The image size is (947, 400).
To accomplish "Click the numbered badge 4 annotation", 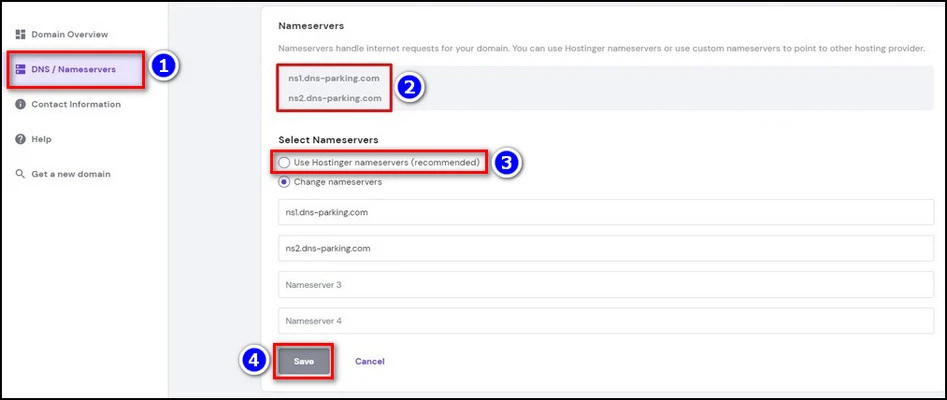I will 254,361.
